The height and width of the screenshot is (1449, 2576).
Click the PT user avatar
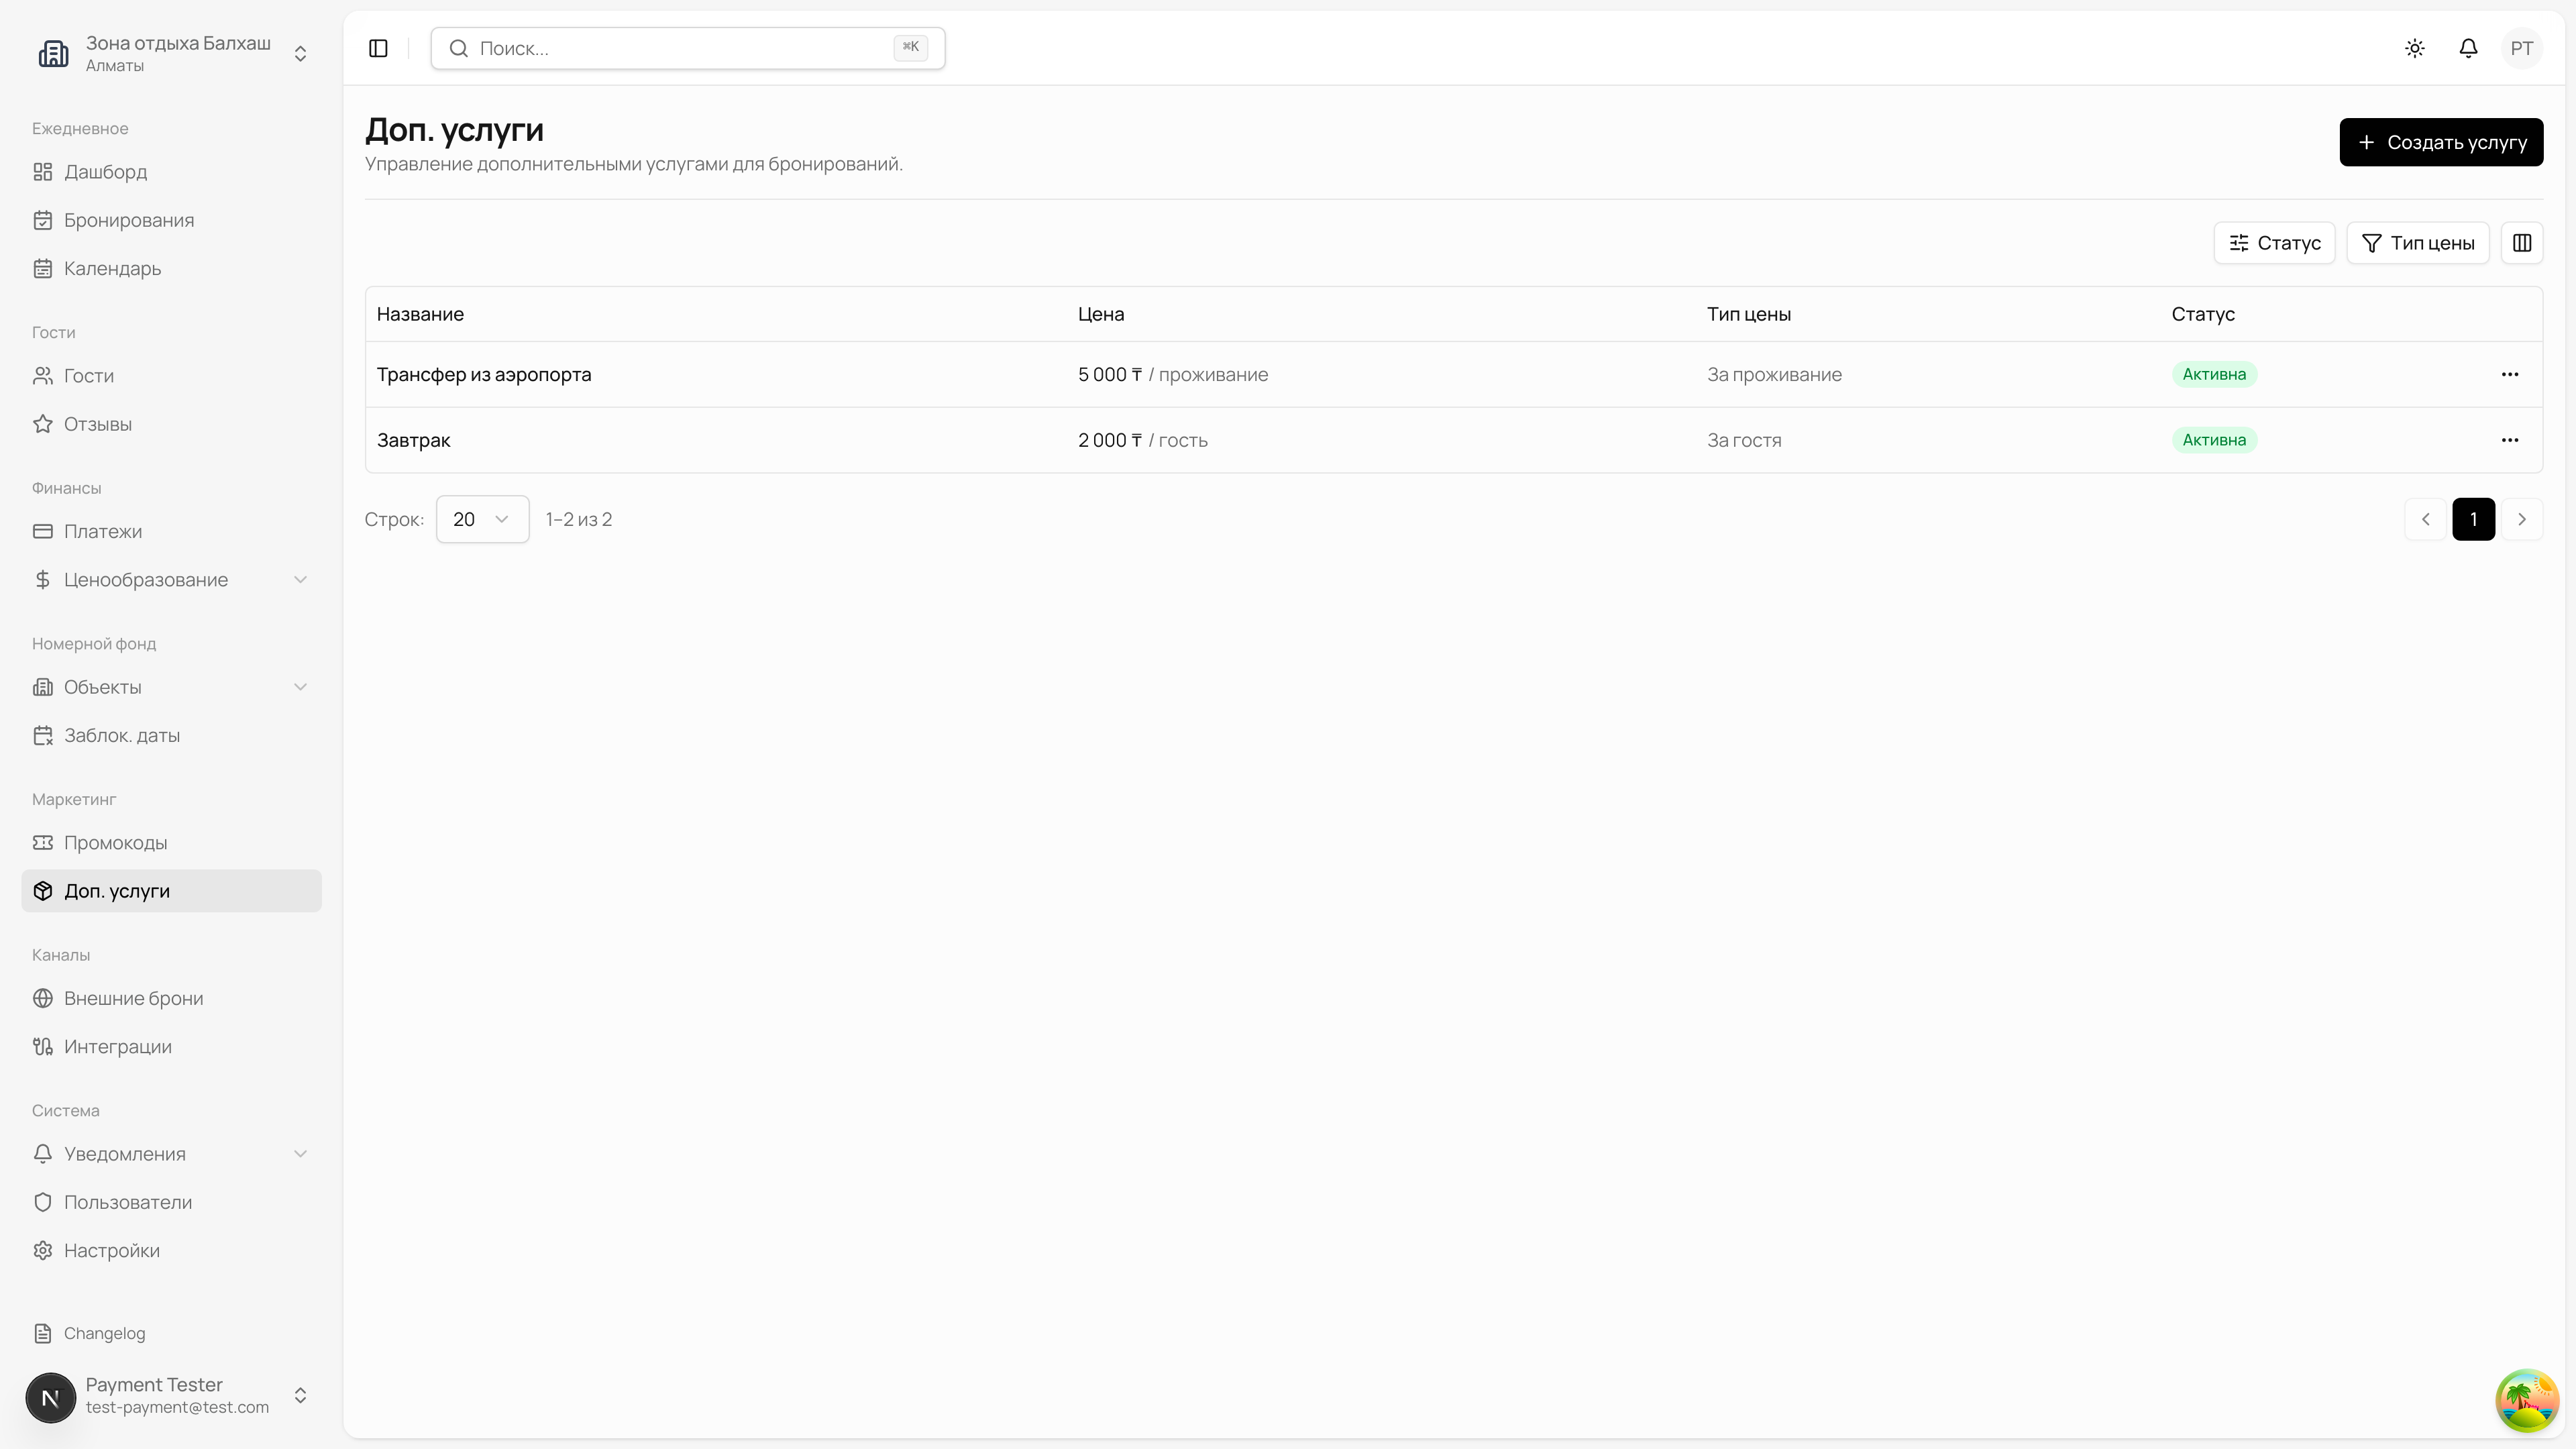[x=2521, y=48]
